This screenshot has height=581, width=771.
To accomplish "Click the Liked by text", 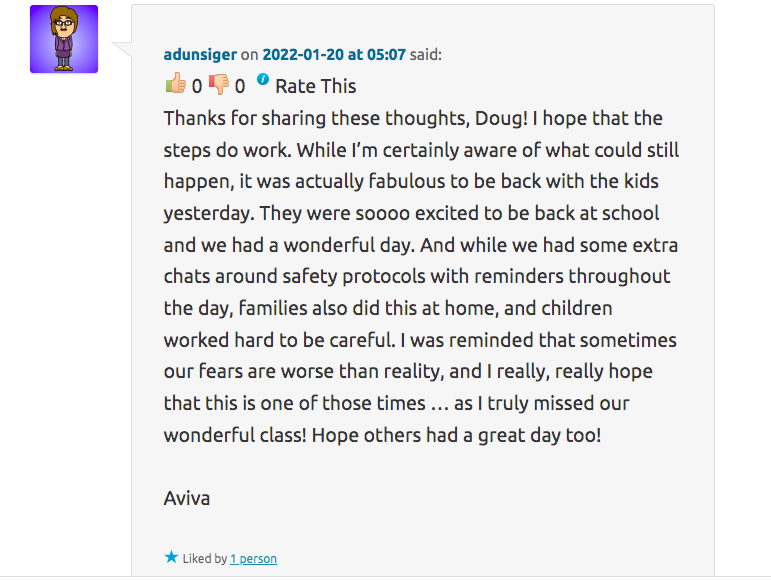I will [205, 559].
